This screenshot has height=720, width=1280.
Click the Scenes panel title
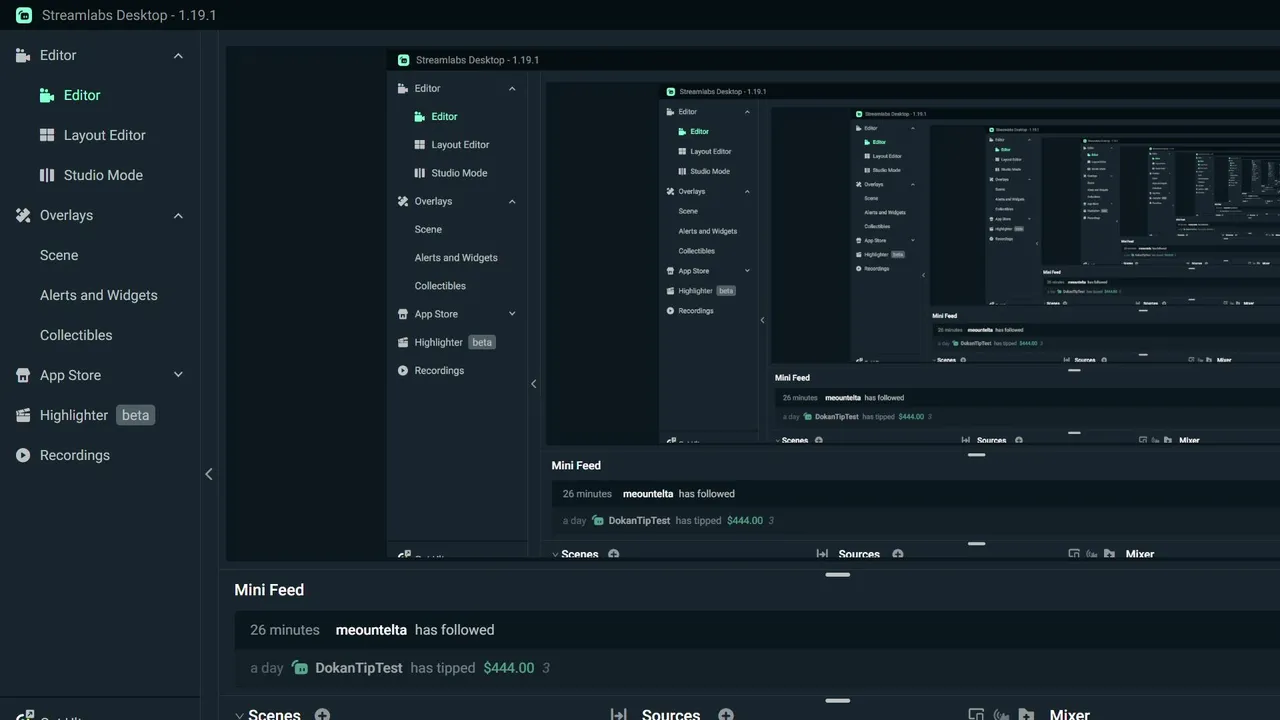tap(274, 715)
